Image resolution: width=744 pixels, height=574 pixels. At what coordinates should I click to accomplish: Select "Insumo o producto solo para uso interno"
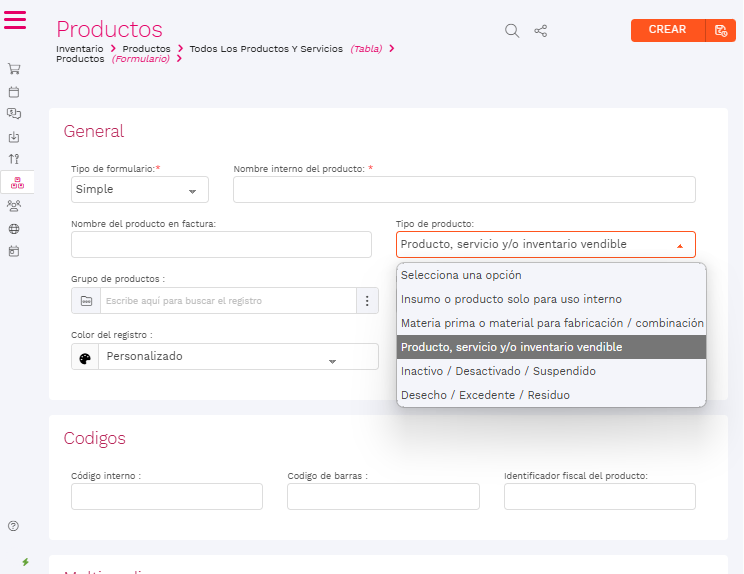pos(511,299)
